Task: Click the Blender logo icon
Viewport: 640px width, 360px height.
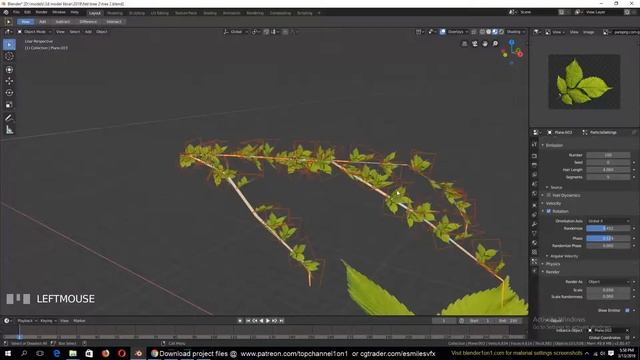Action: [6, 13]
